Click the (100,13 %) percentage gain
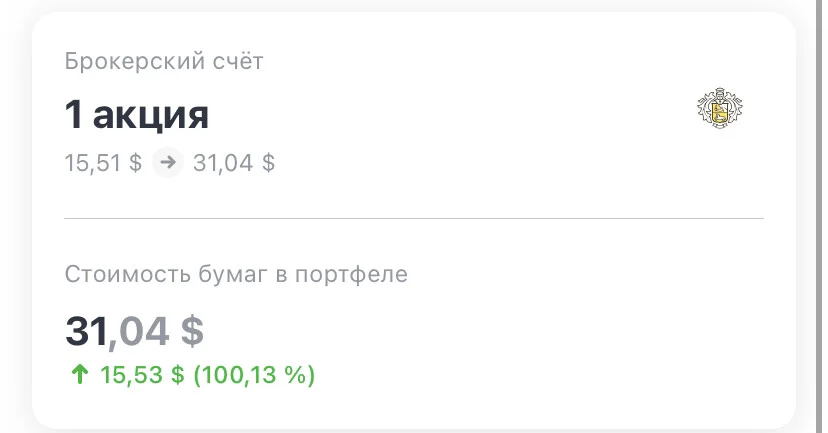This screenshot has width=828, height=433. pyautogui.click(x=255, y=375)
